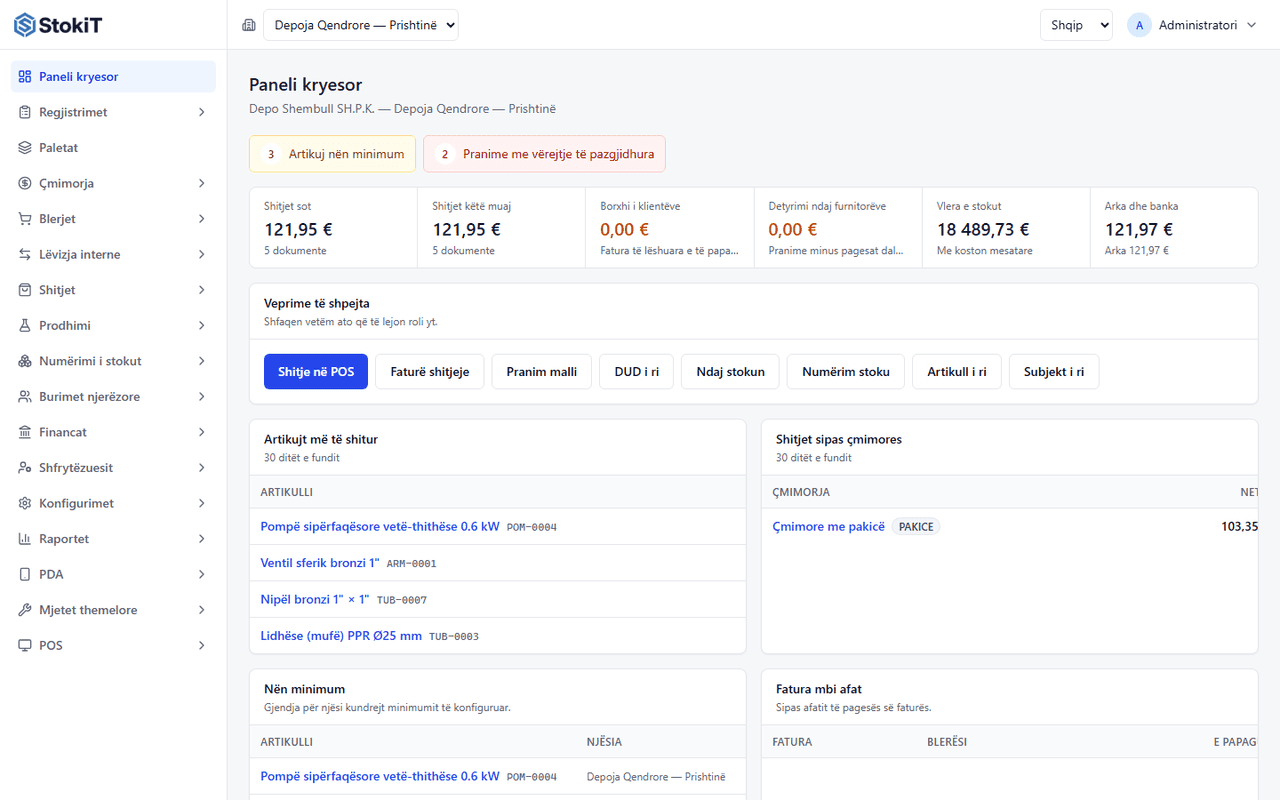Click the Konfigurimet gear icon
Viewport: 1280px width, 800px height.
(25, 503)
